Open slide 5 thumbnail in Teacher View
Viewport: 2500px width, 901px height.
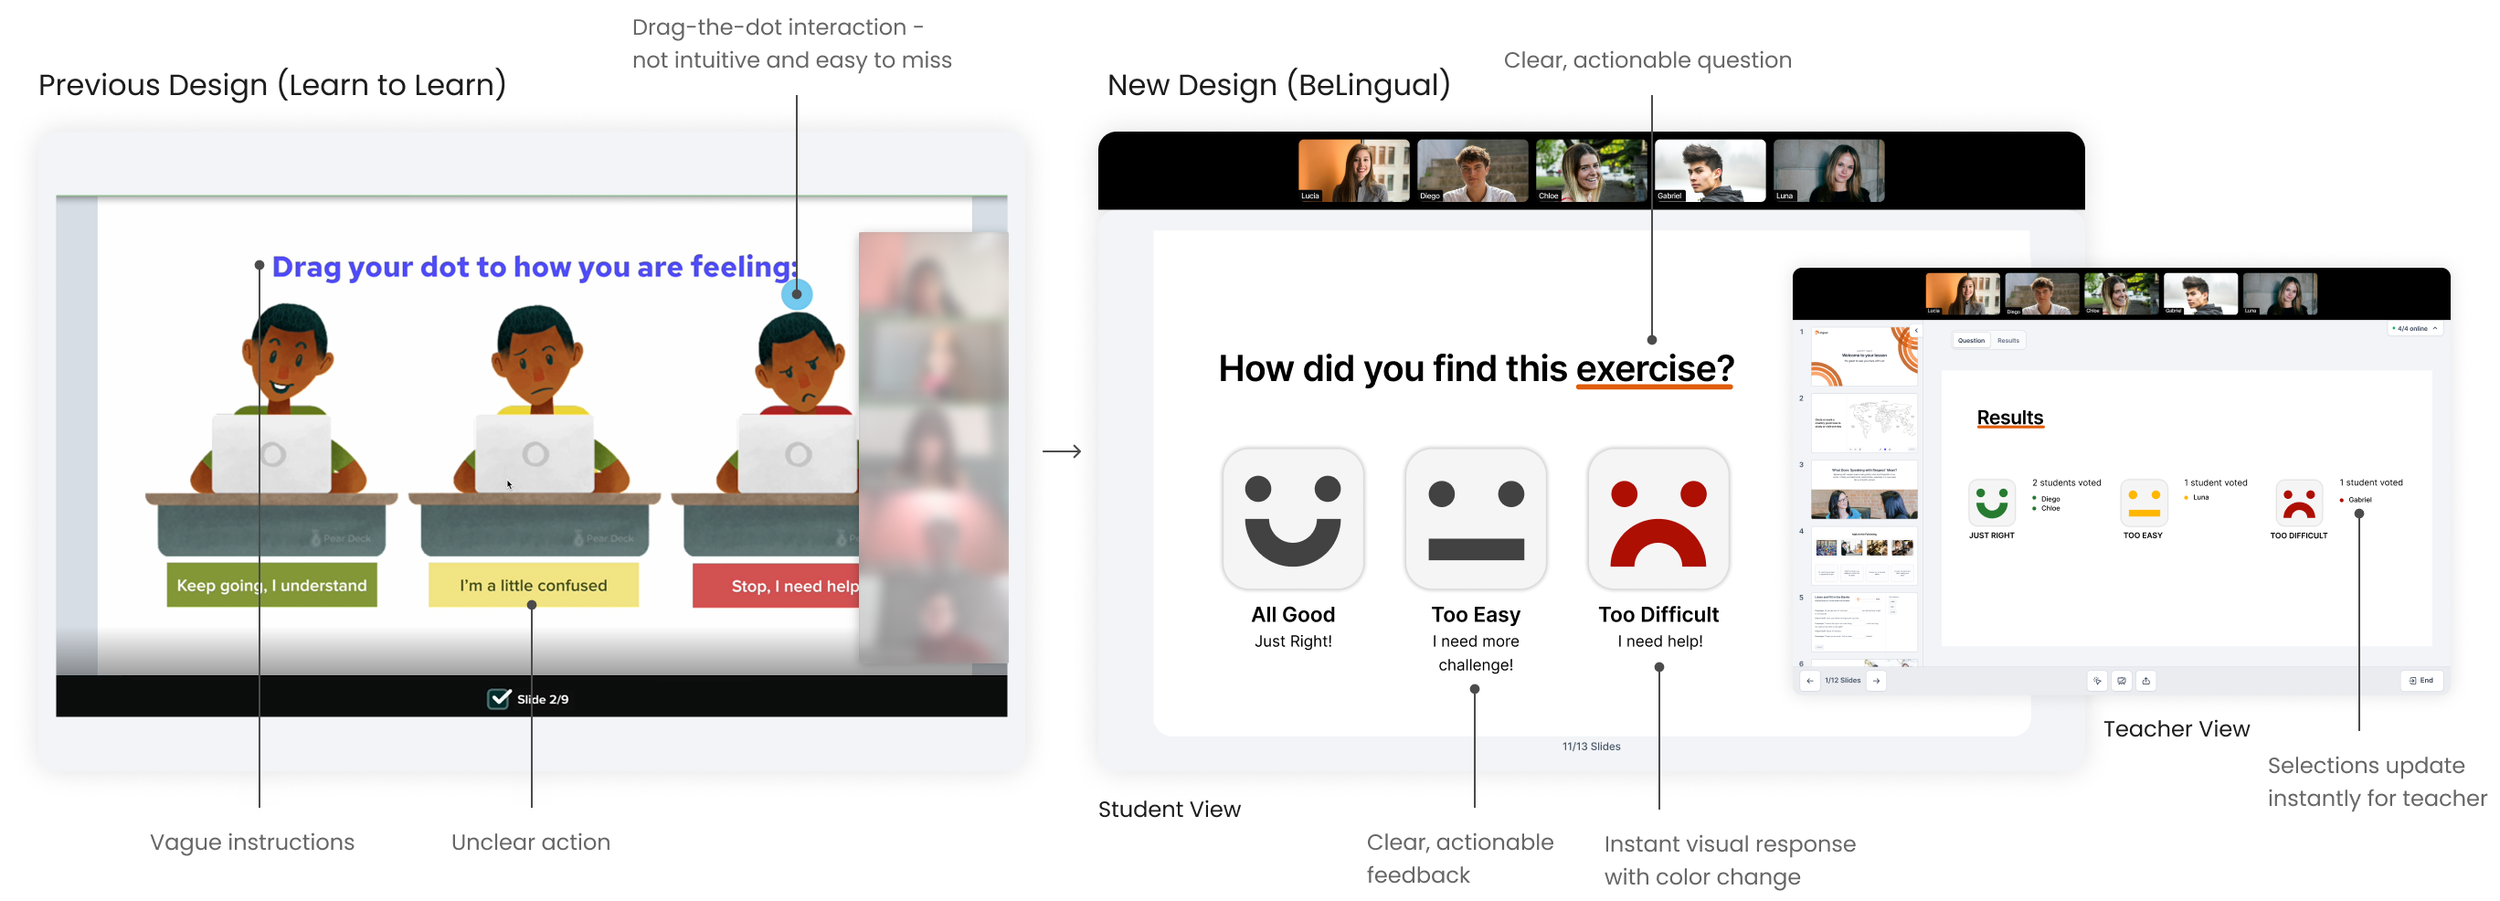1864,622
